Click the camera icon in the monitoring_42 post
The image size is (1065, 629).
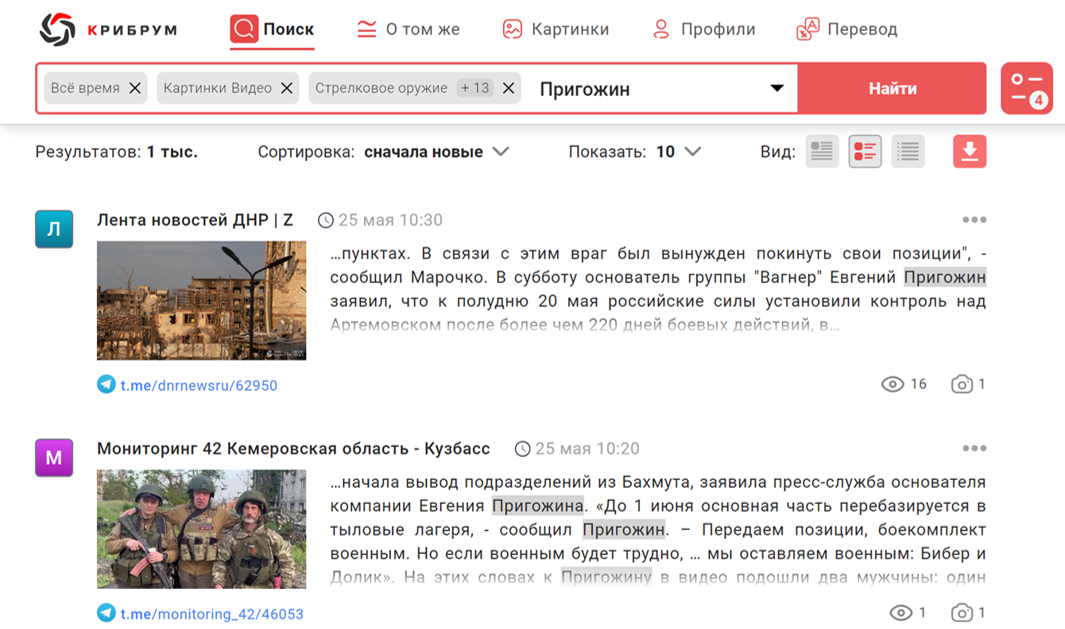(x=962, y=613)
